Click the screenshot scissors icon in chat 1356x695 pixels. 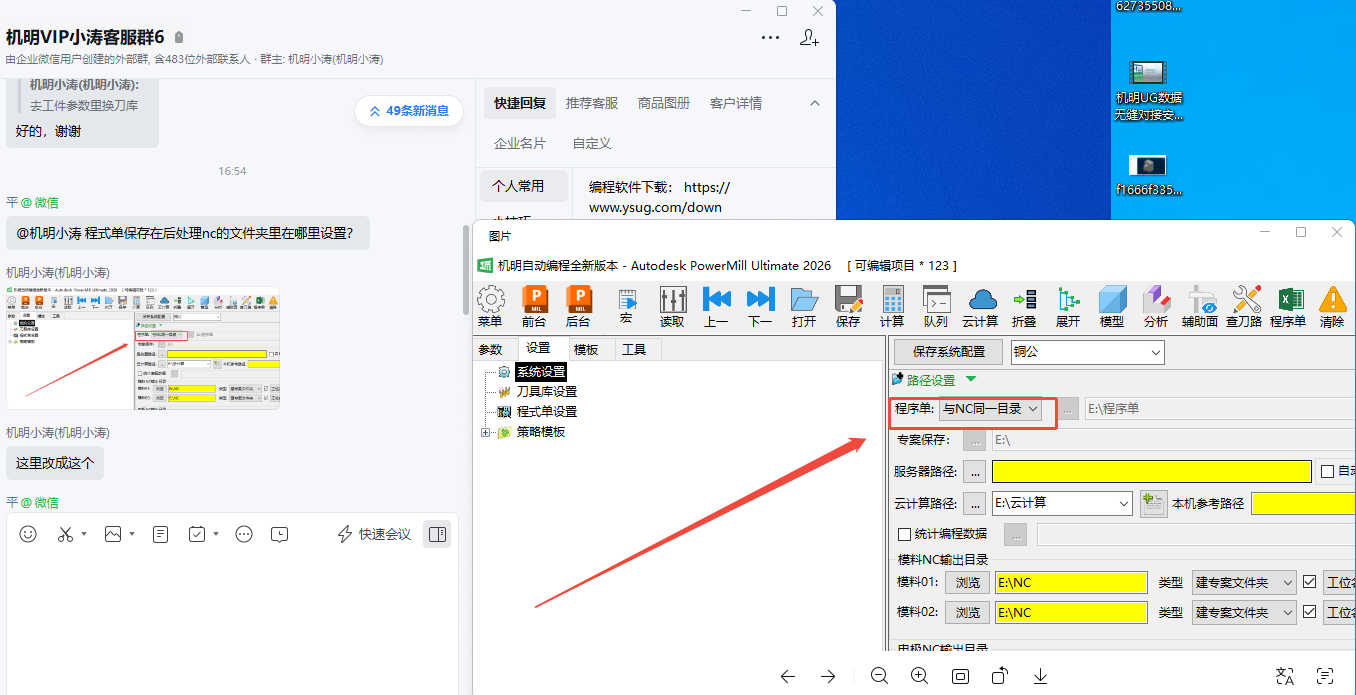pyautogui.click(x=66, y=534)
